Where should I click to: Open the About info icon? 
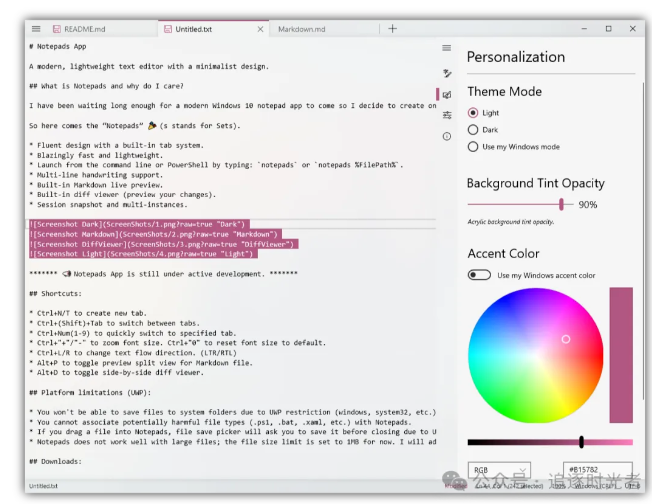447,136
